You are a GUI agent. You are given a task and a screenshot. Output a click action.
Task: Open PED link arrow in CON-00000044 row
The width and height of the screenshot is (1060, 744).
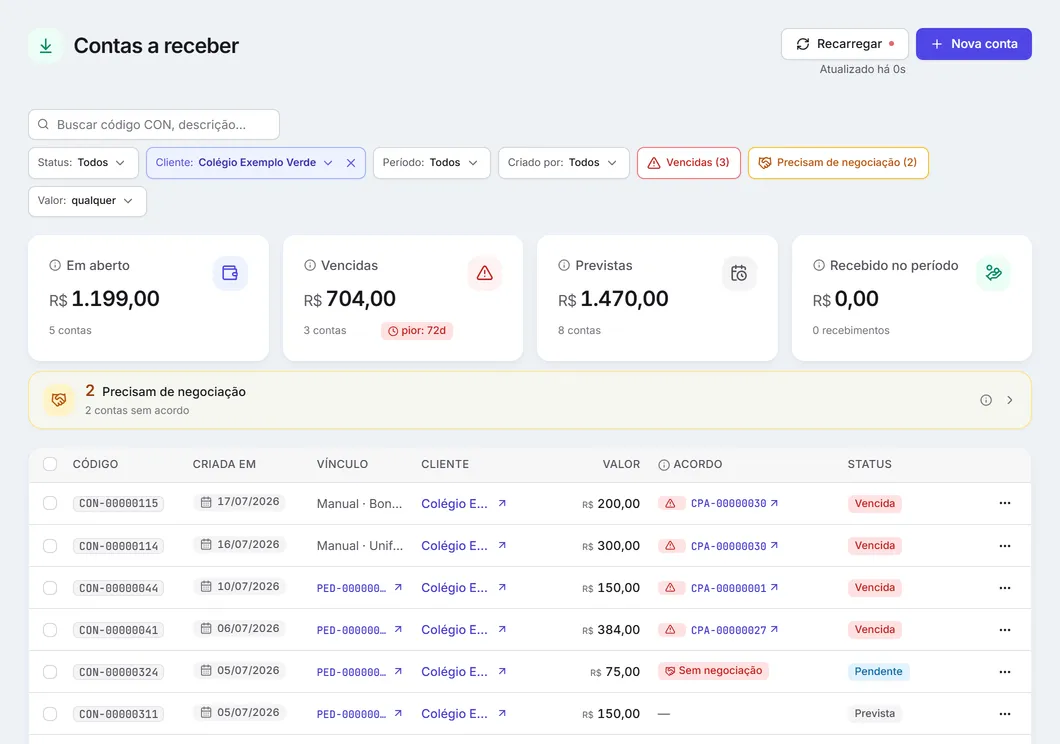398,587
